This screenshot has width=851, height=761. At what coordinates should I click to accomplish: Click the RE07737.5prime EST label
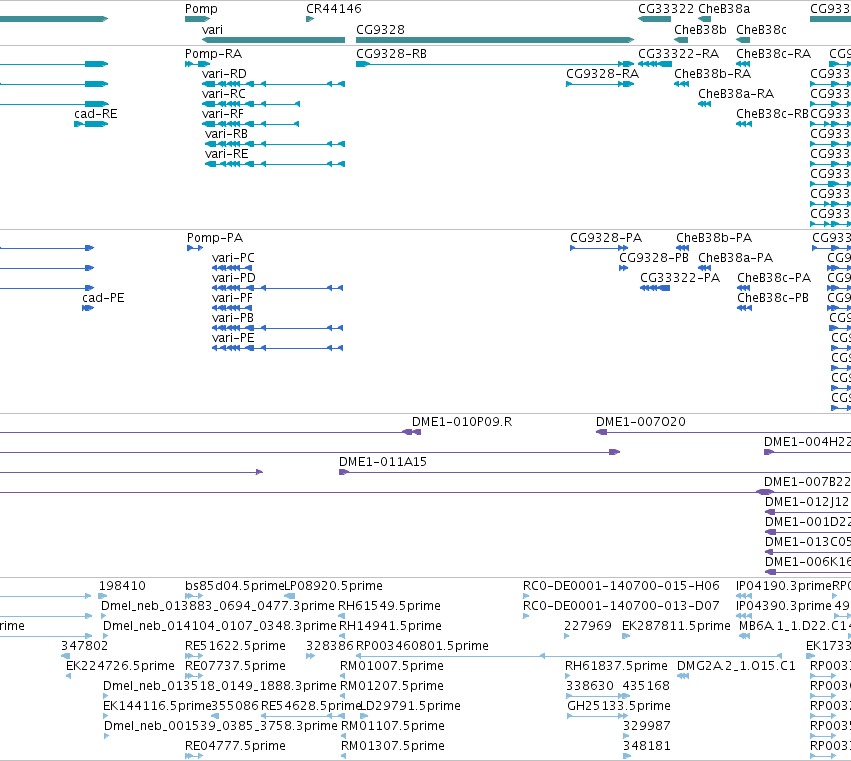point(235,666)
